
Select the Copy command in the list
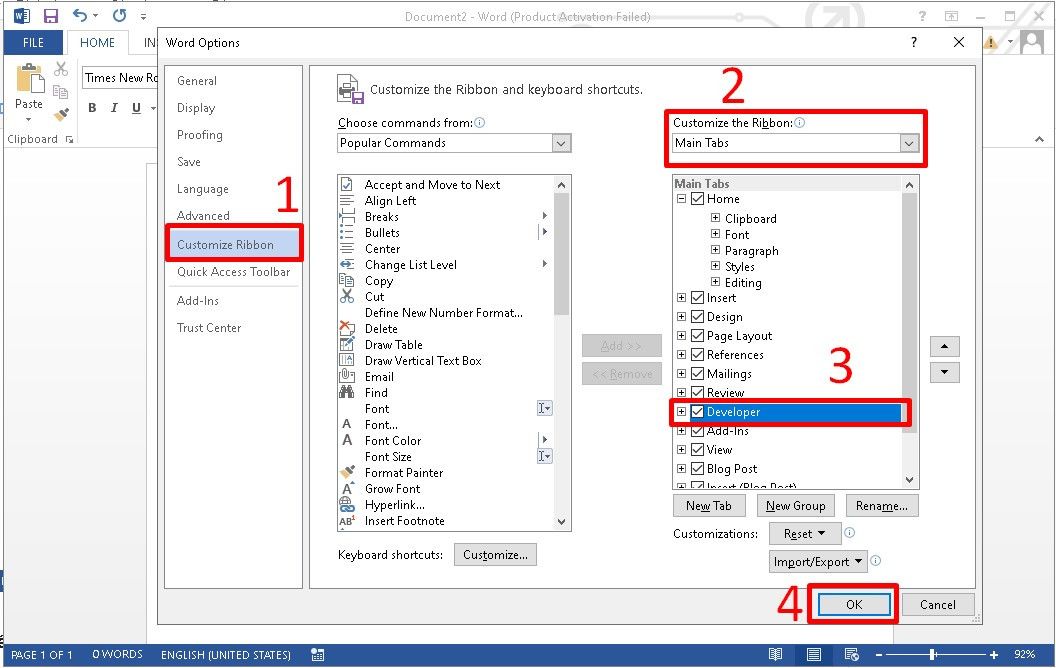[x=380, y=281]
